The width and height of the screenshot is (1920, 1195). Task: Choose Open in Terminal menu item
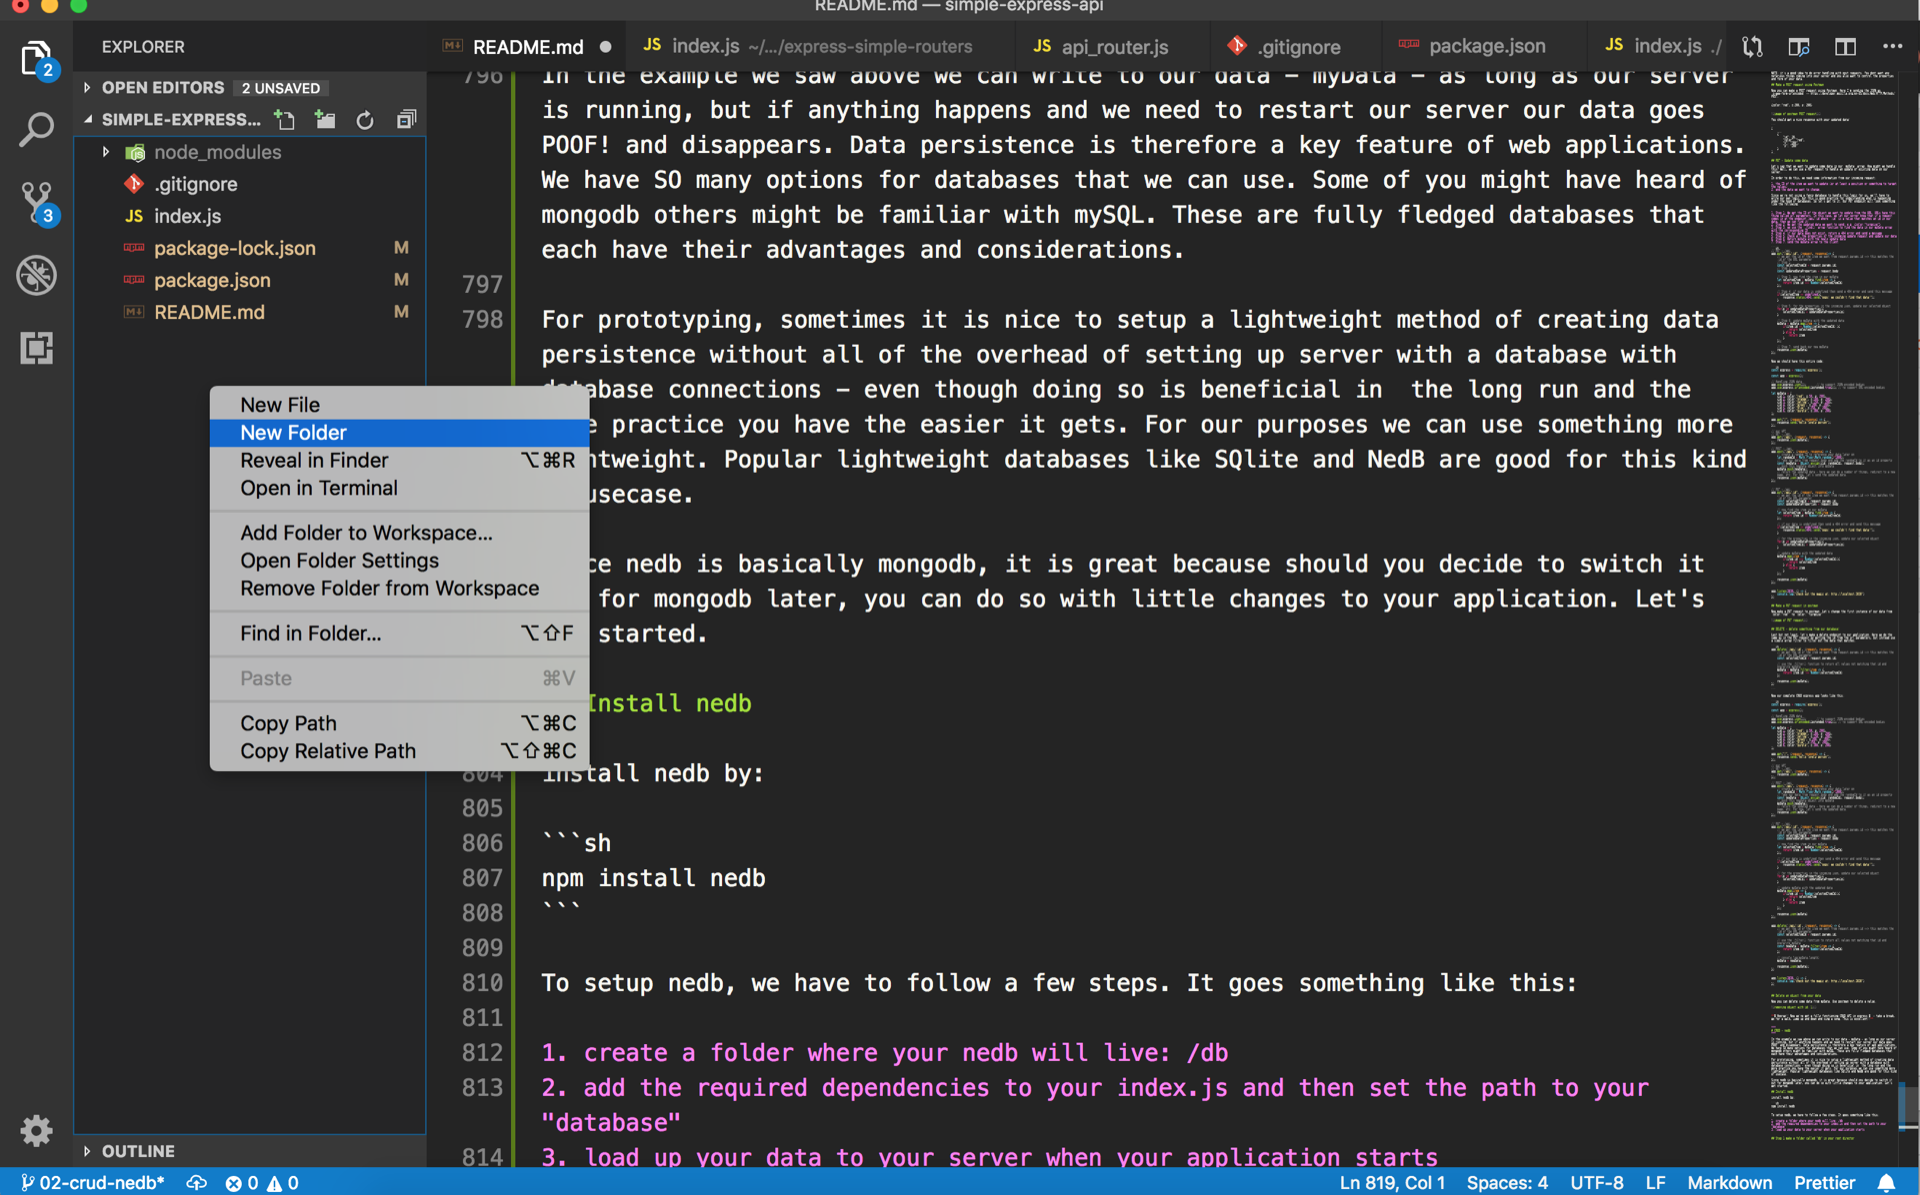[x=318, y=488]
